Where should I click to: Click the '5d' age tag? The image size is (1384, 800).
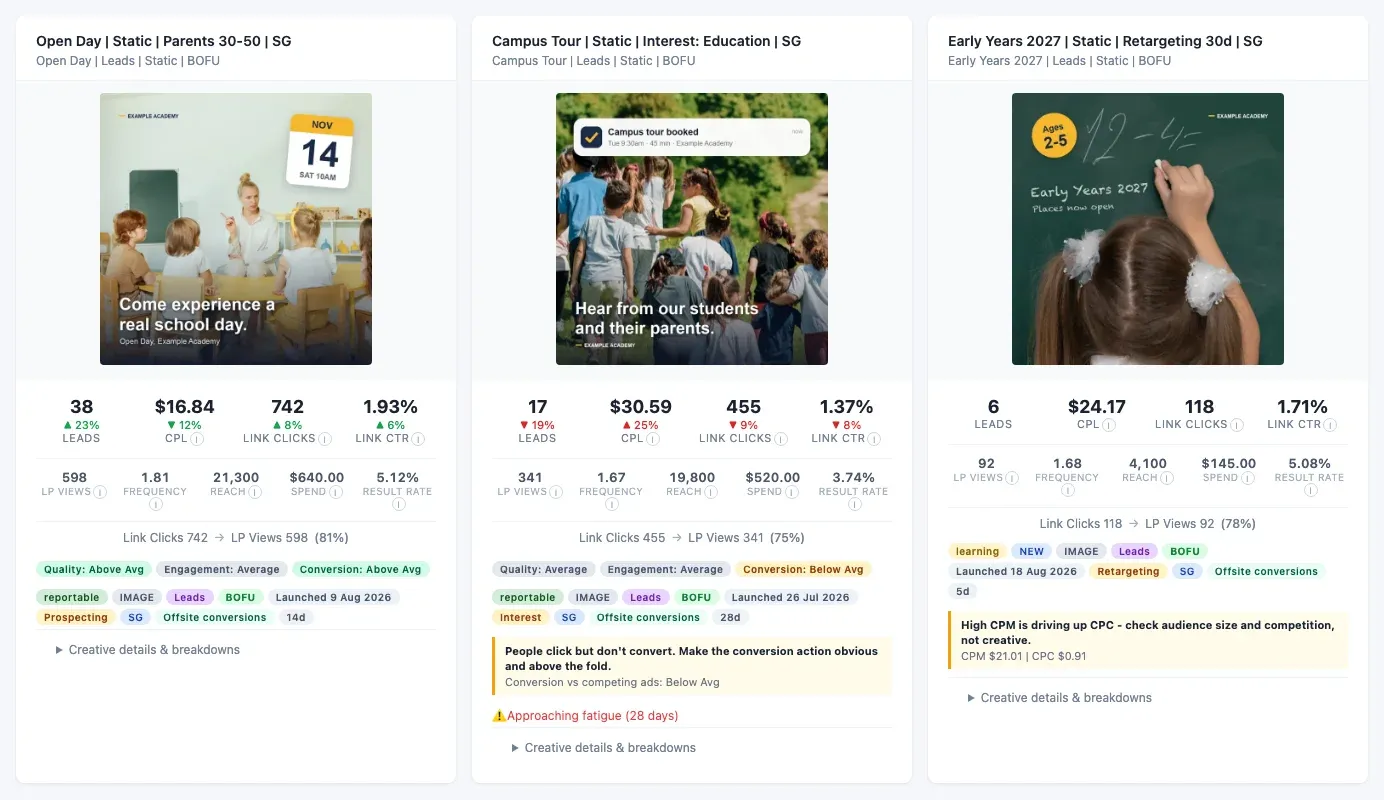963,591
